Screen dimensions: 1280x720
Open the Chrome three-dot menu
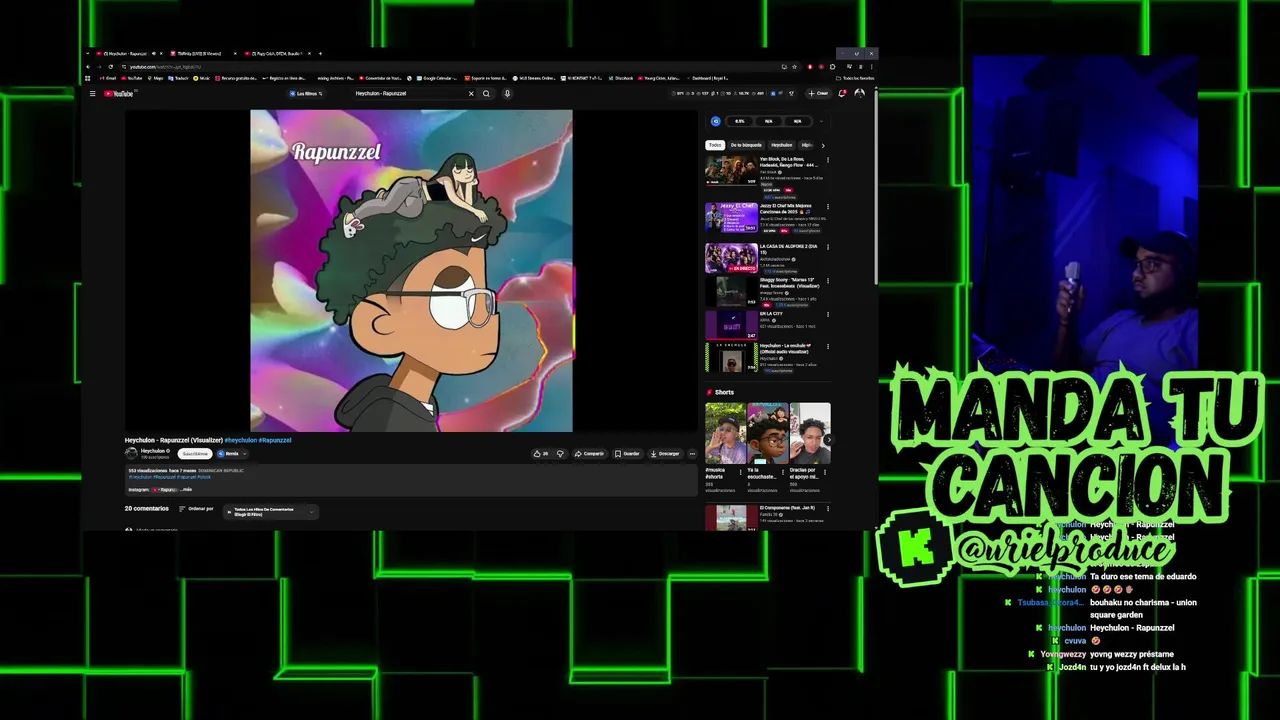(x=871, y=67)
